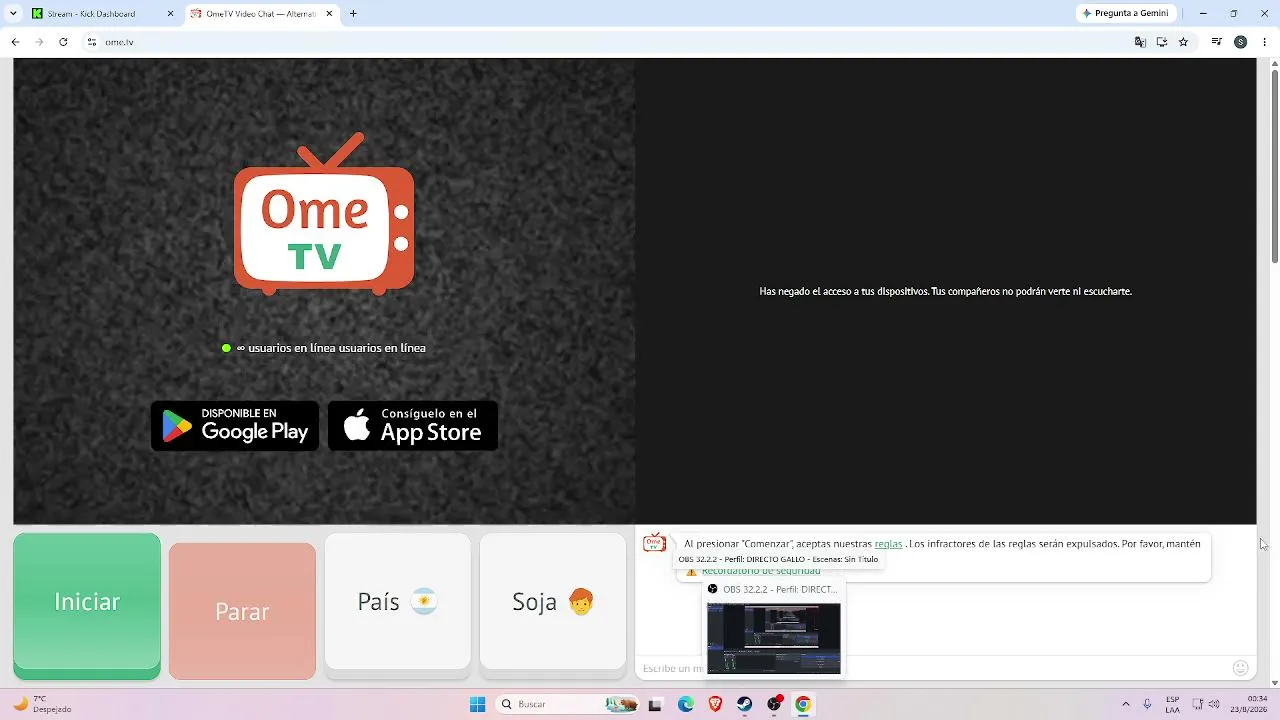The width and height of the screenshot is (1280, 720).
Task: Translate this page with Google Translate icon
Action: tap(1140, 42)
